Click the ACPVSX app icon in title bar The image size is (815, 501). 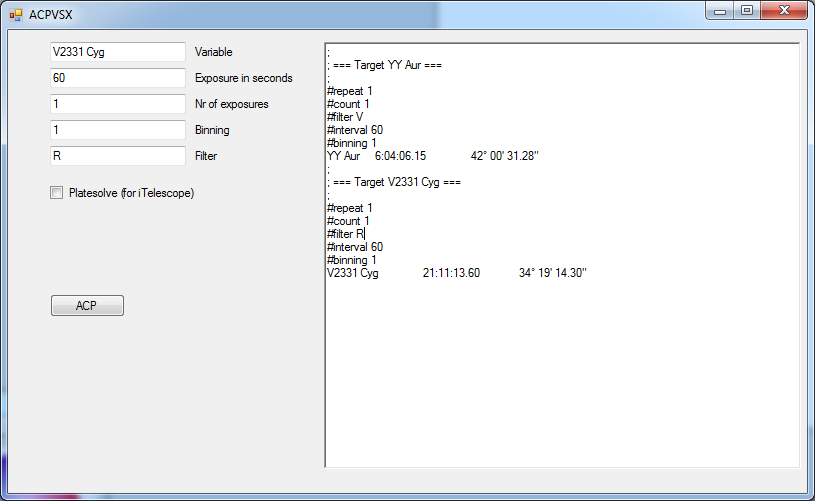click(x=16, y=15)
